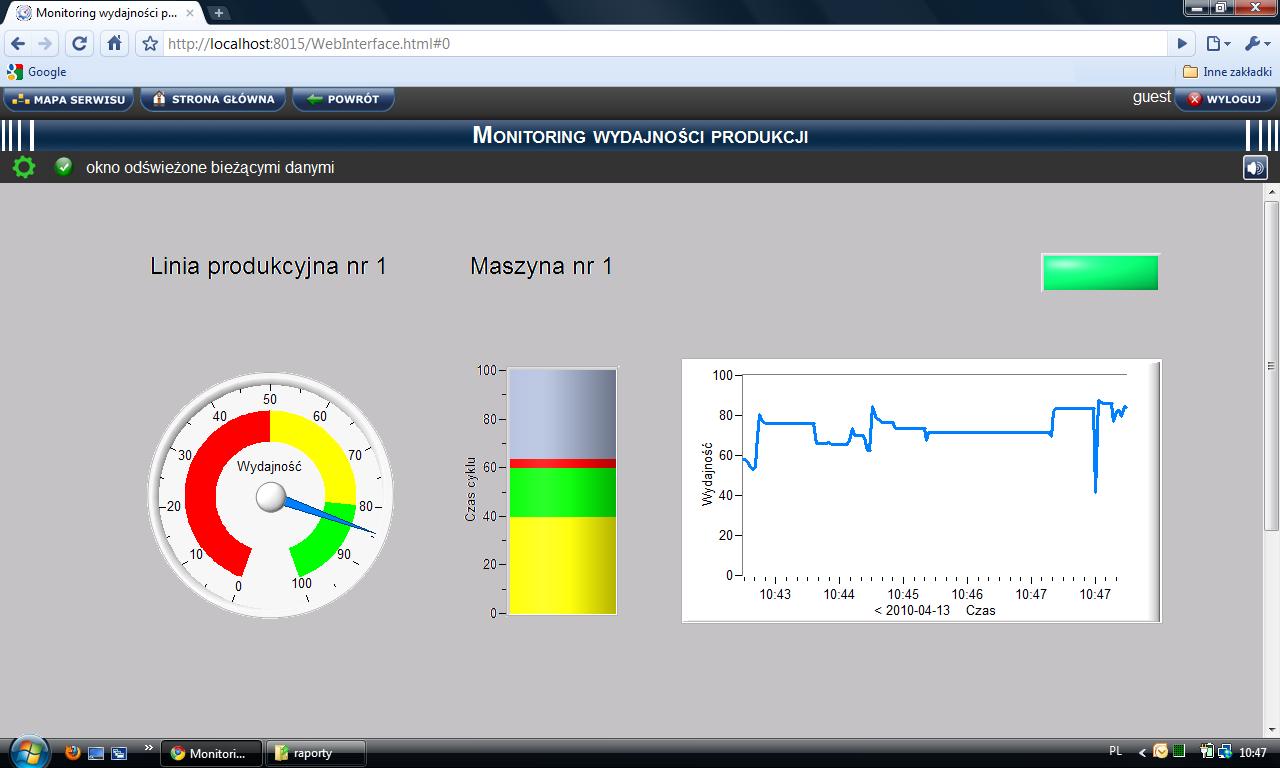Click the green gear settings icon
The height and width of the screenshot is (768, 1280).
23,167
